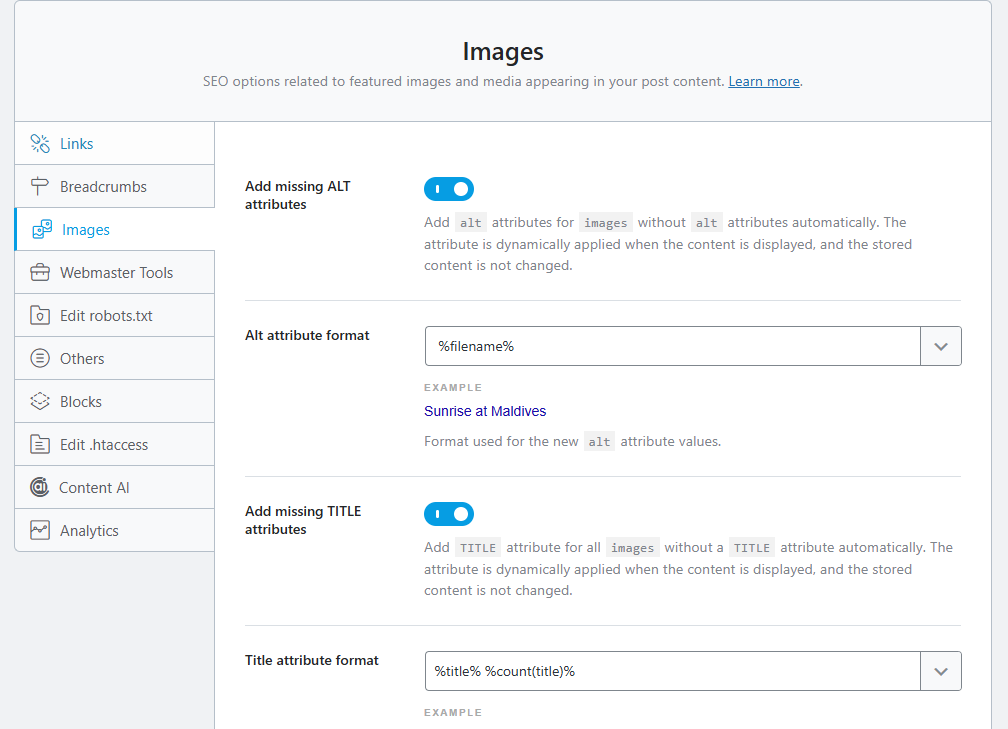Click the Others list icon
This screenshot has width=1008, height=729.
click(40, 359)
